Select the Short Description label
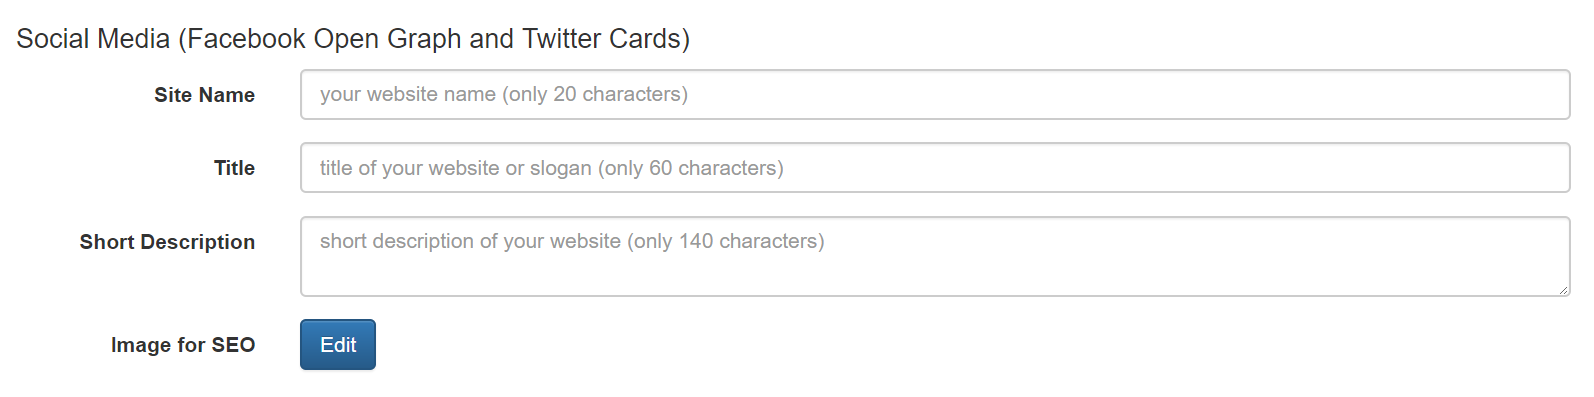 pyautogui.click(x=167, y=242)
